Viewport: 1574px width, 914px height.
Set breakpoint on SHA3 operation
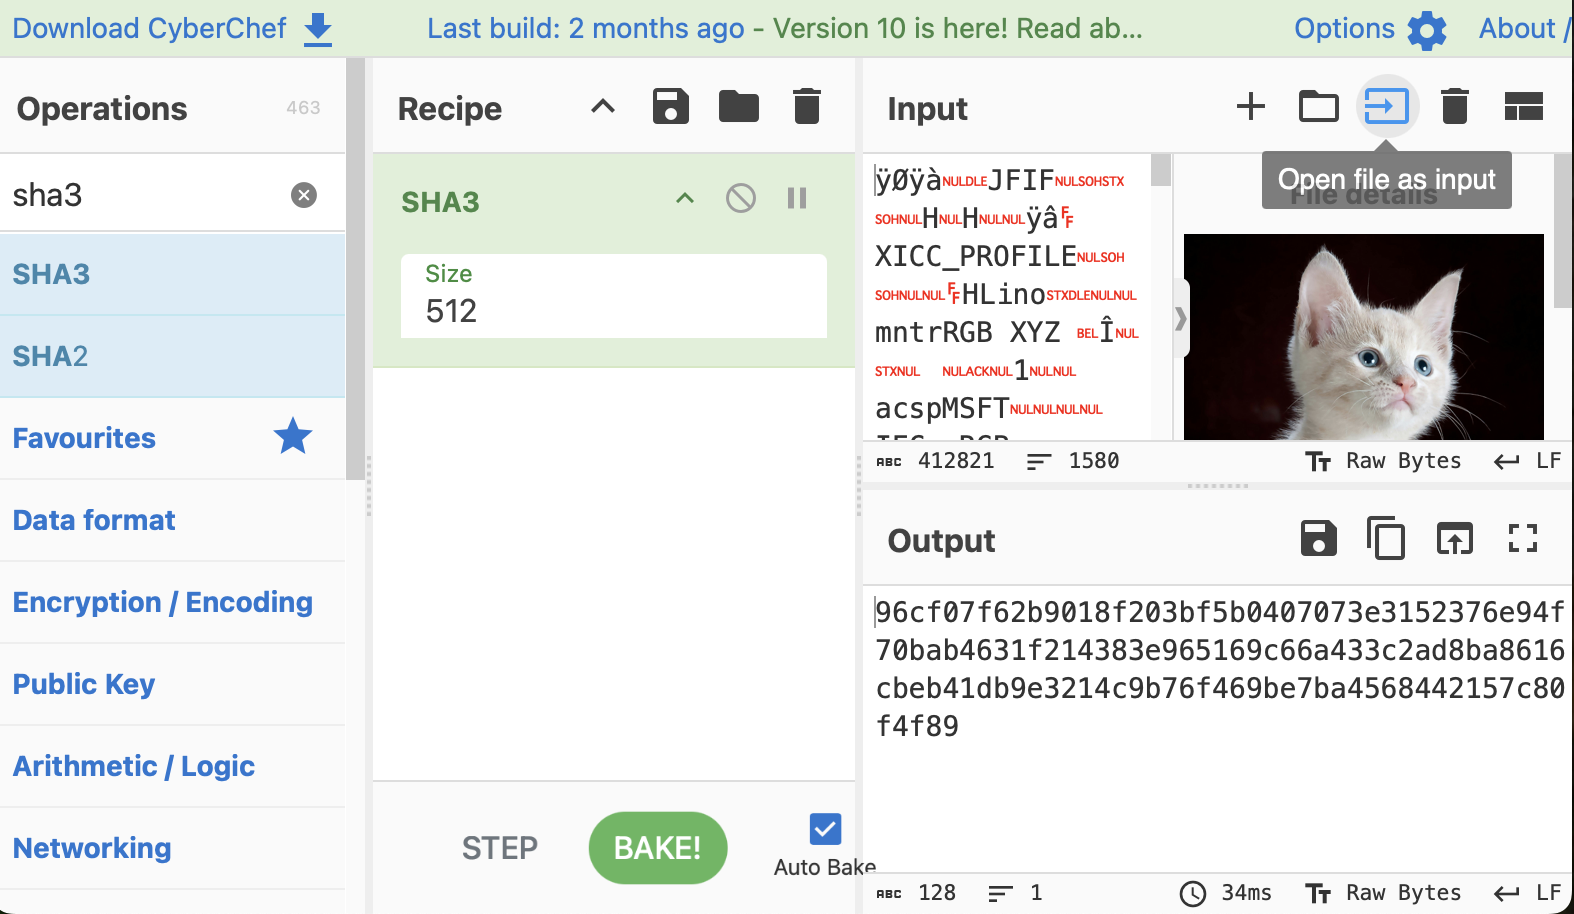797,198
